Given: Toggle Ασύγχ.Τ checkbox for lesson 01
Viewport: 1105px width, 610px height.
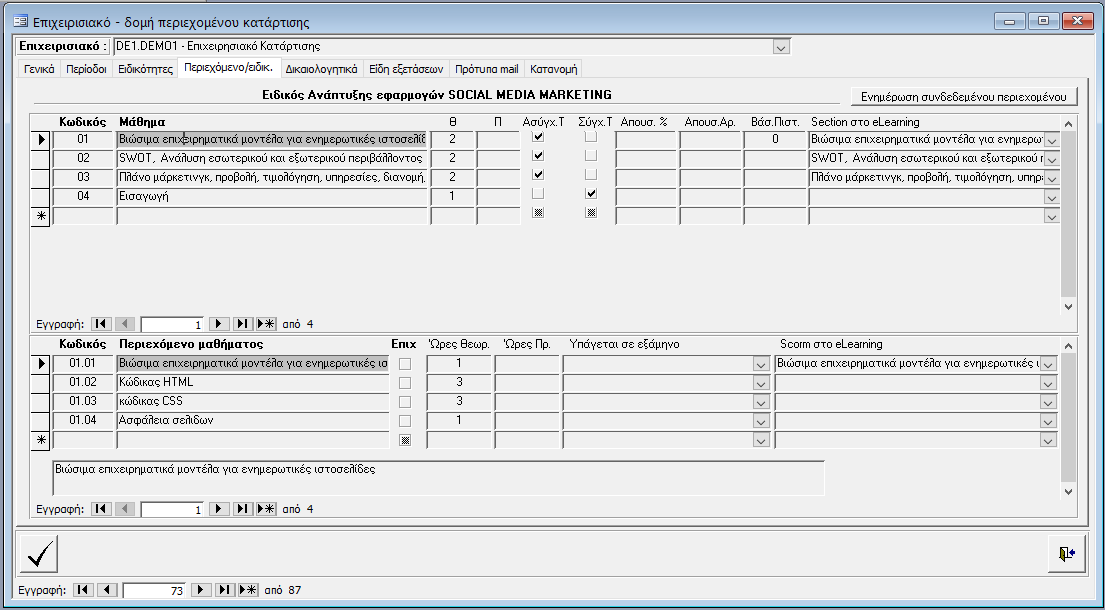Looking at the screenshot, I should [x=538, y=137].
